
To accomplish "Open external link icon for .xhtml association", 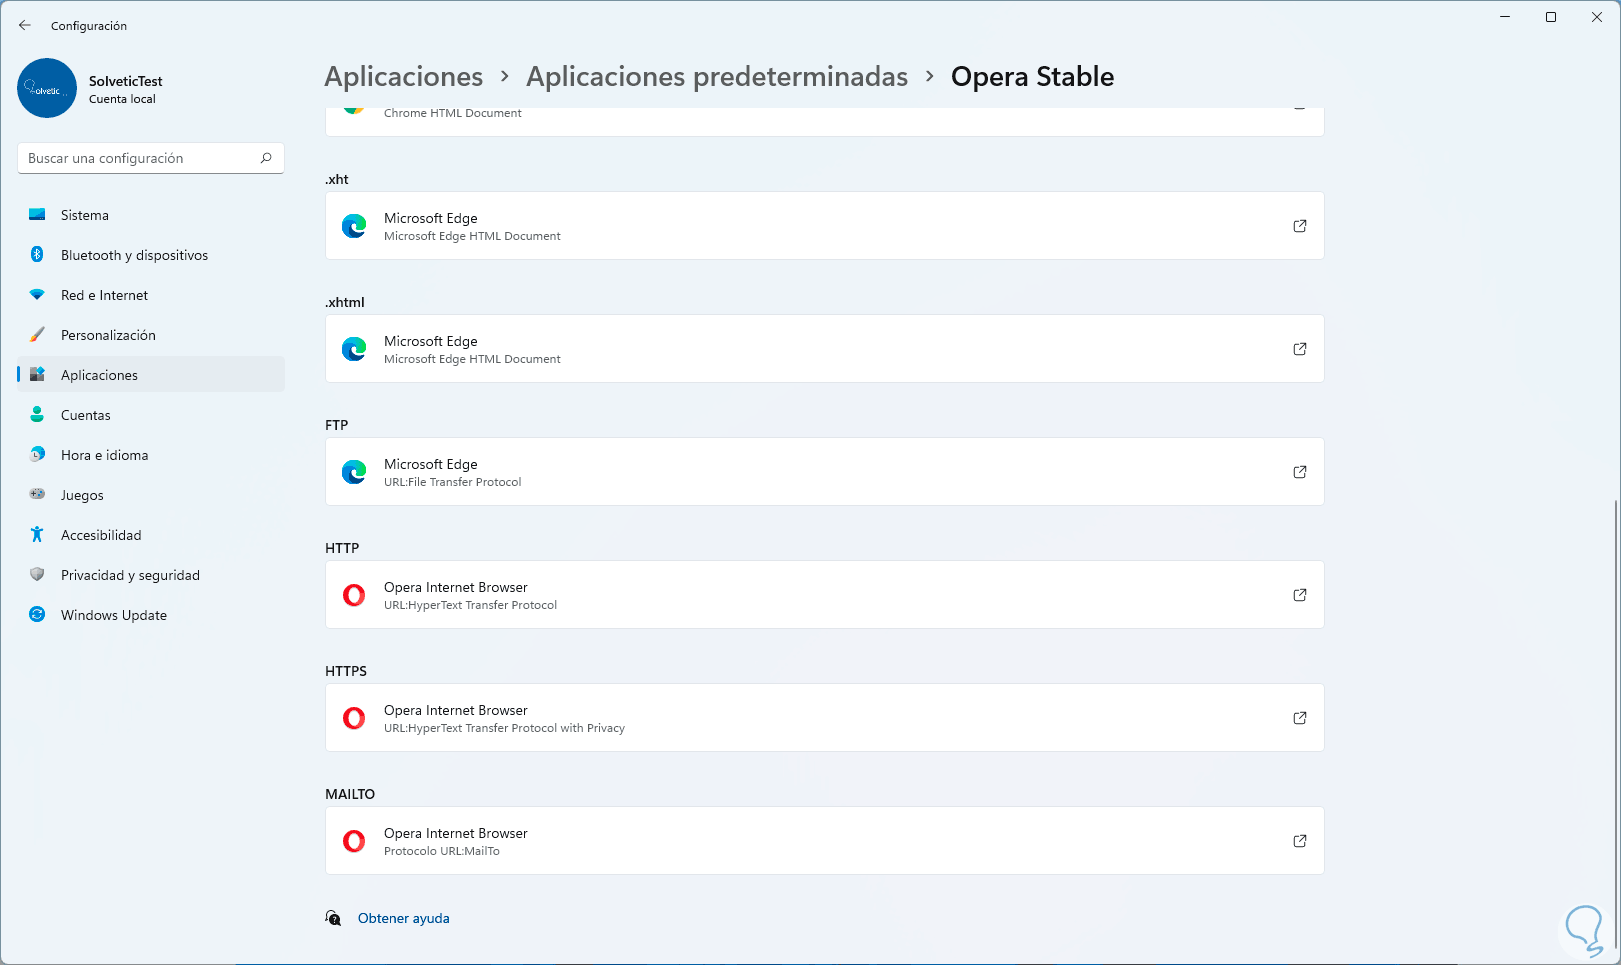I will click(x=1299, y=349).
